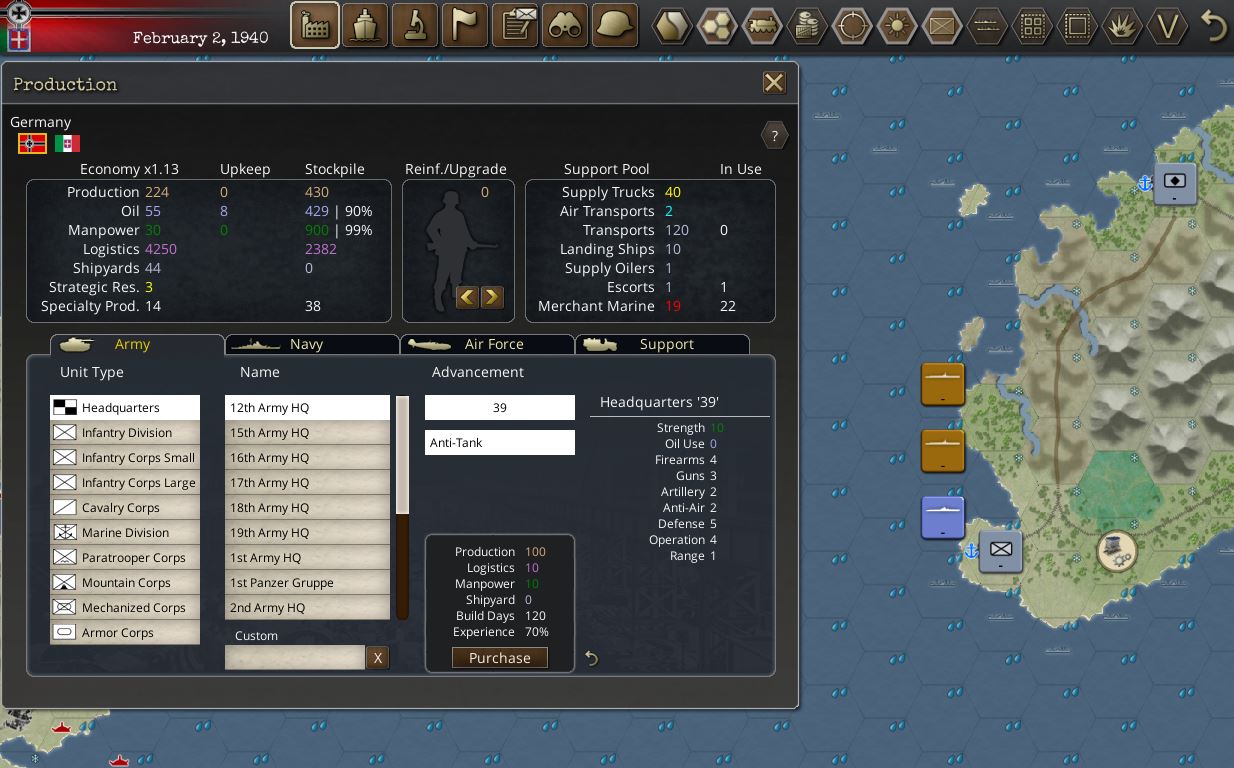Open the Diplomacy flag button
1234x768 pixels.
click(x=465, y=25)
